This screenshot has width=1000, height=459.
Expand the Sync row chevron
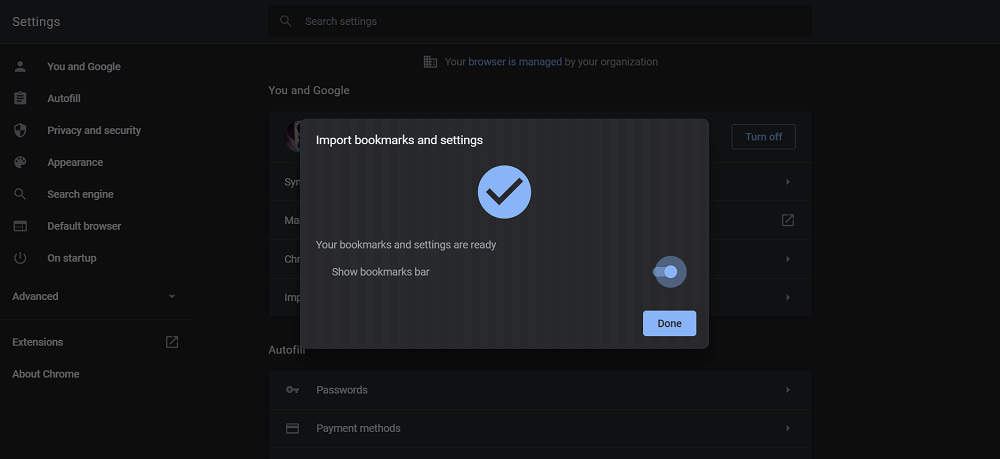pos(788,182)
